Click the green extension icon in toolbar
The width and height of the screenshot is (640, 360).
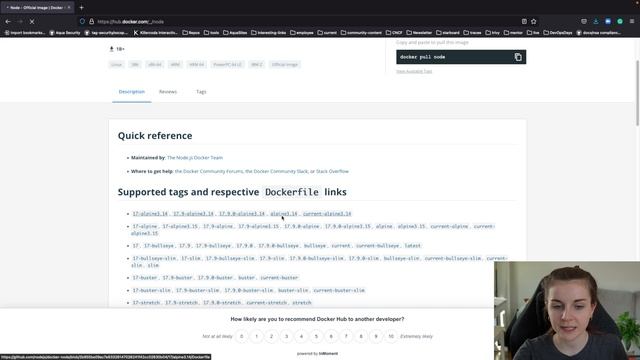point(620,21)
